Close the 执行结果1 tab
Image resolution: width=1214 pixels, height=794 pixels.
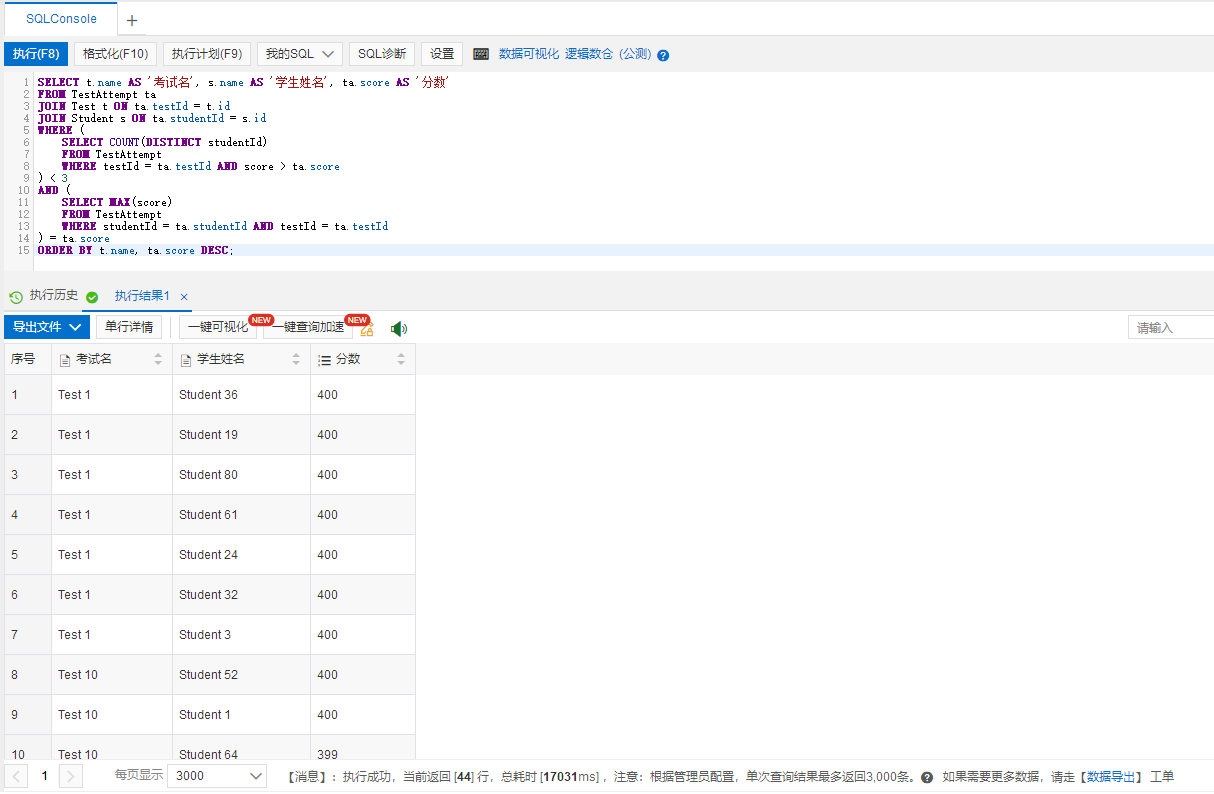pyautogui.click(x=184, y=297)
